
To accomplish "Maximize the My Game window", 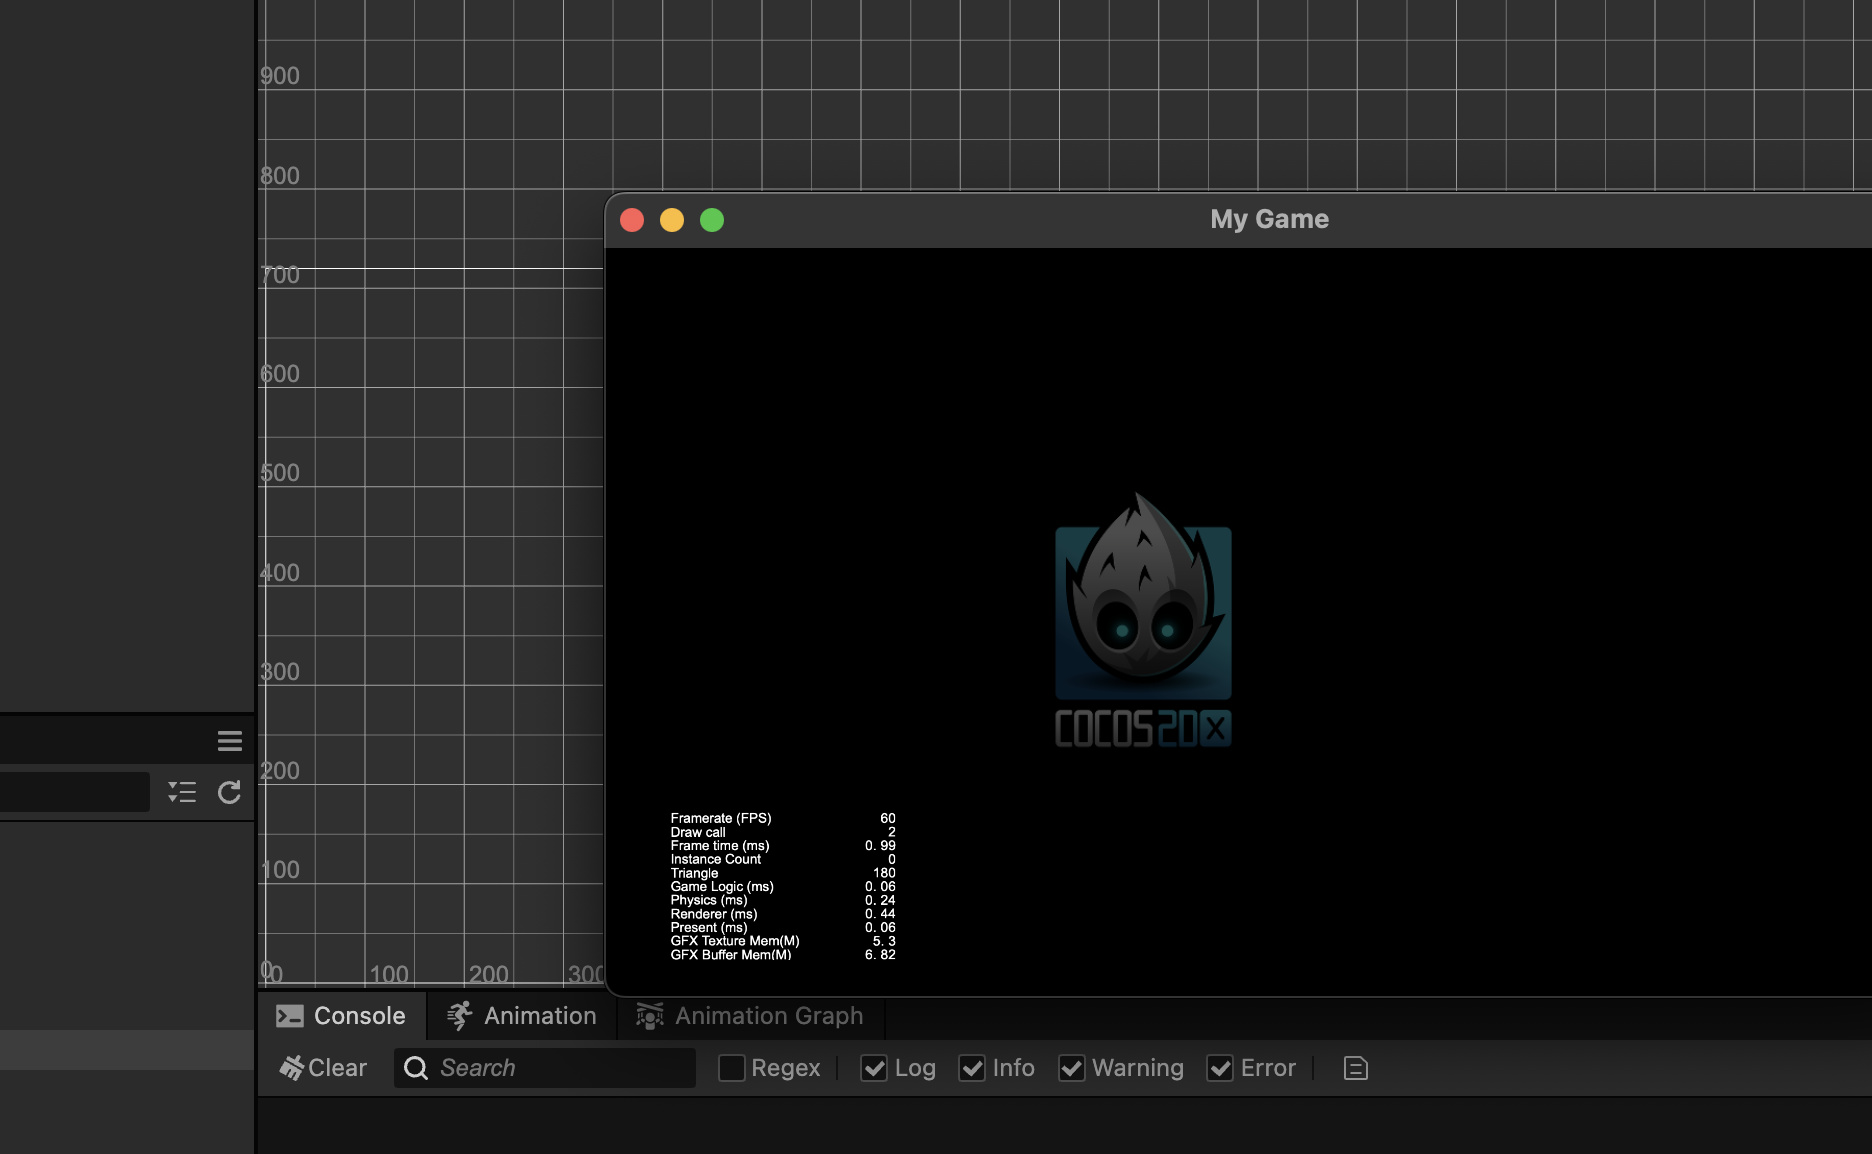I will 712,220.
